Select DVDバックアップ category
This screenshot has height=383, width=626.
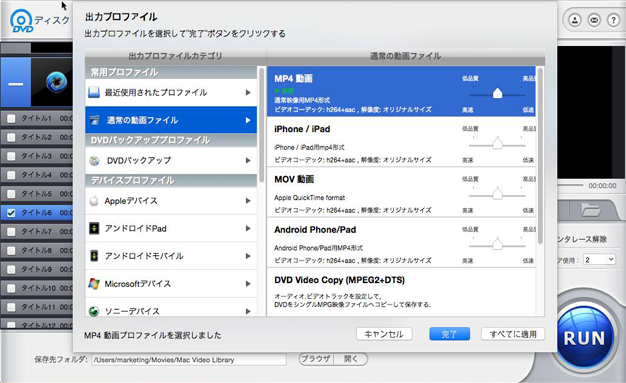[x=171, y=161]
